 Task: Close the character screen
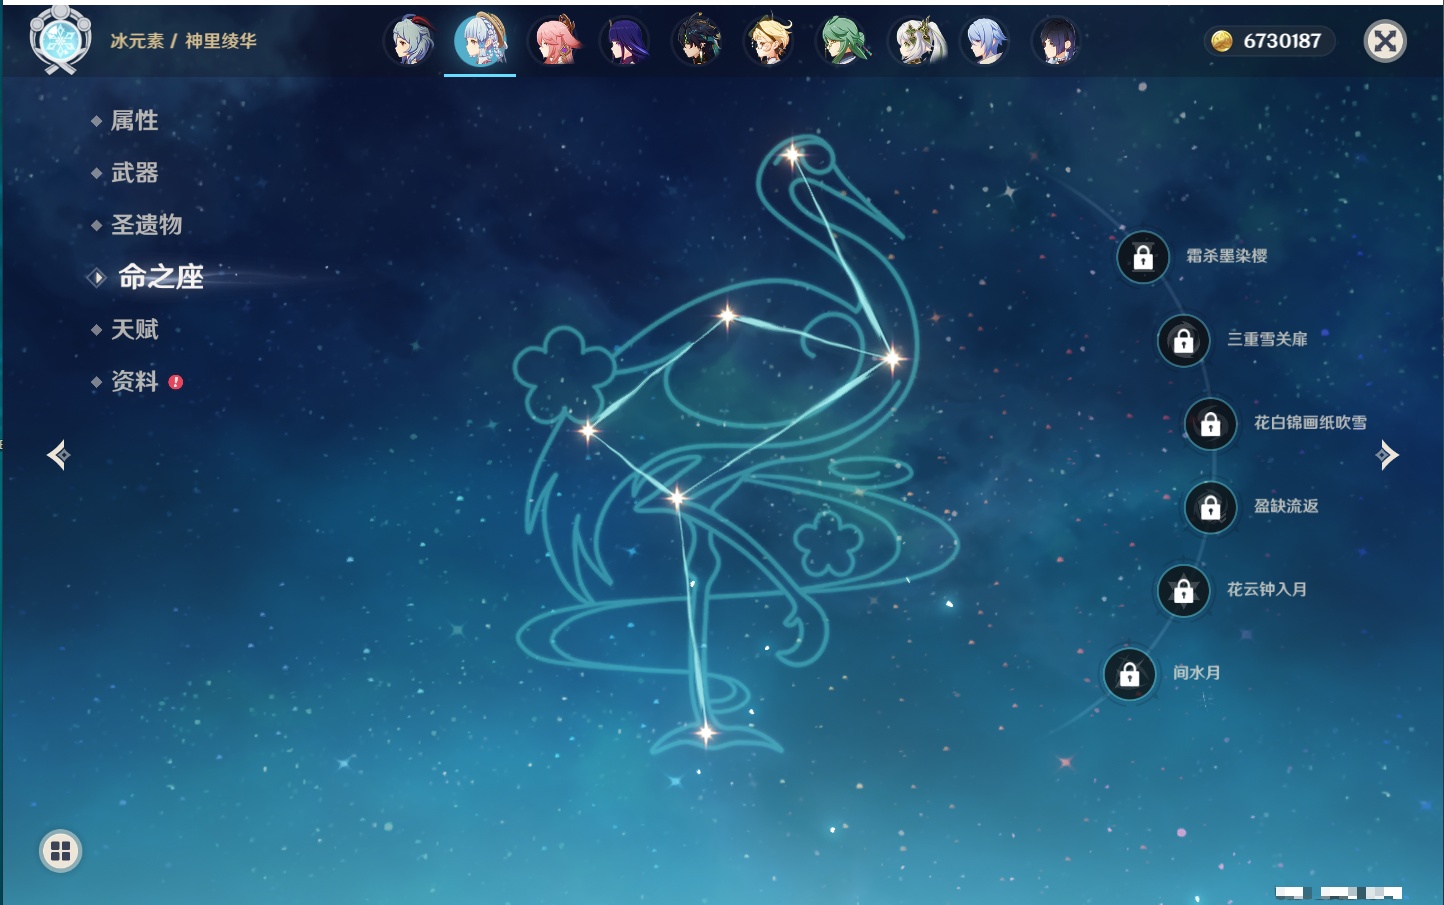pyautogui.click(x=1385, y=41)
